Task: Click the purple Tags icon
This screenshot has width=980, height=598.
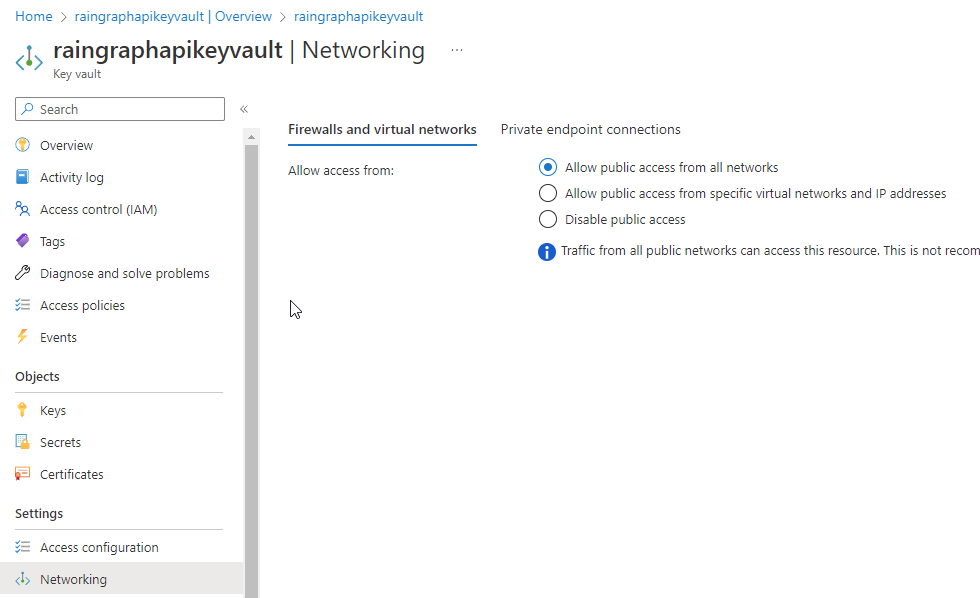Action: [22, 241]
